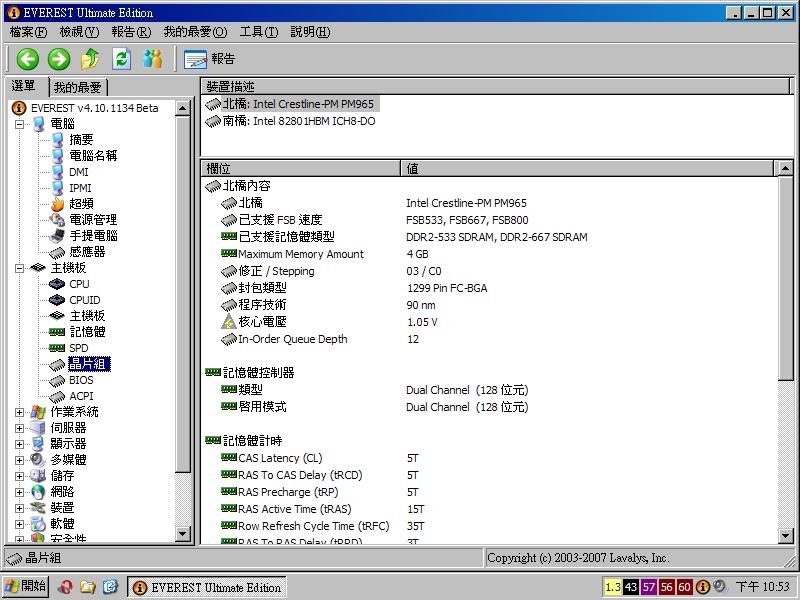The height and width of the screenshot is (600, 800).
Task: Click the memory module icon beside SPD
Action: [57, 348]
